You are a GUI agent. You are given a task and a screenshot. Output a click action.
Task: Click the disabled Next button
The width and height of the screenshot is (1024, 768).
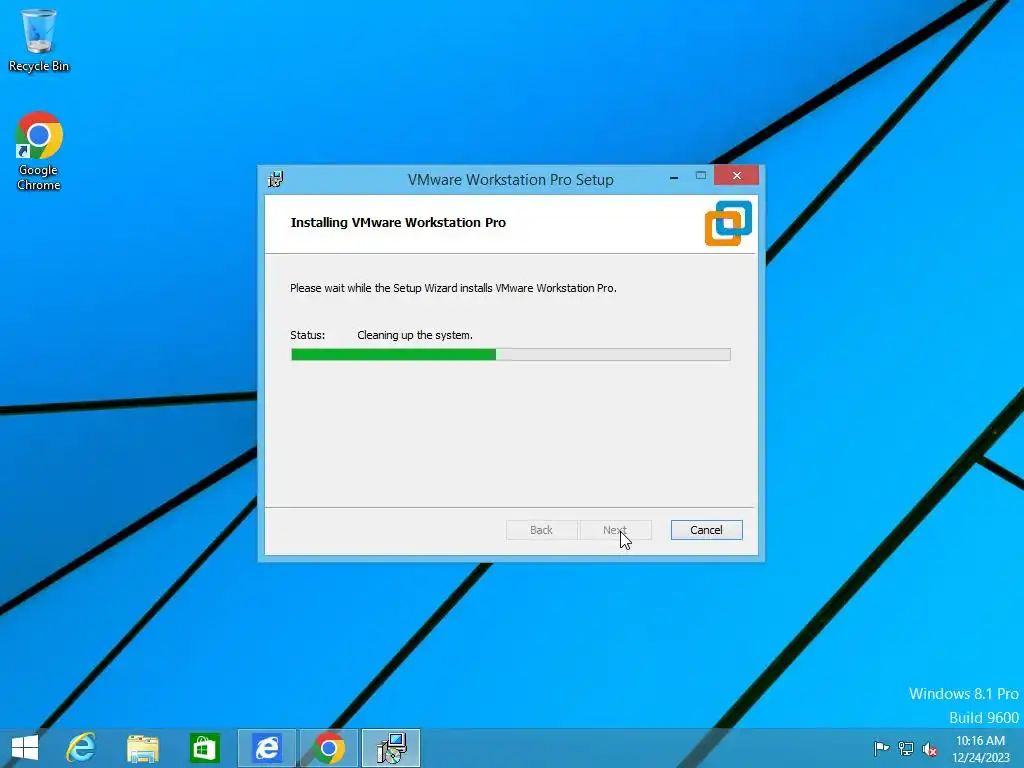pos(615,530)
